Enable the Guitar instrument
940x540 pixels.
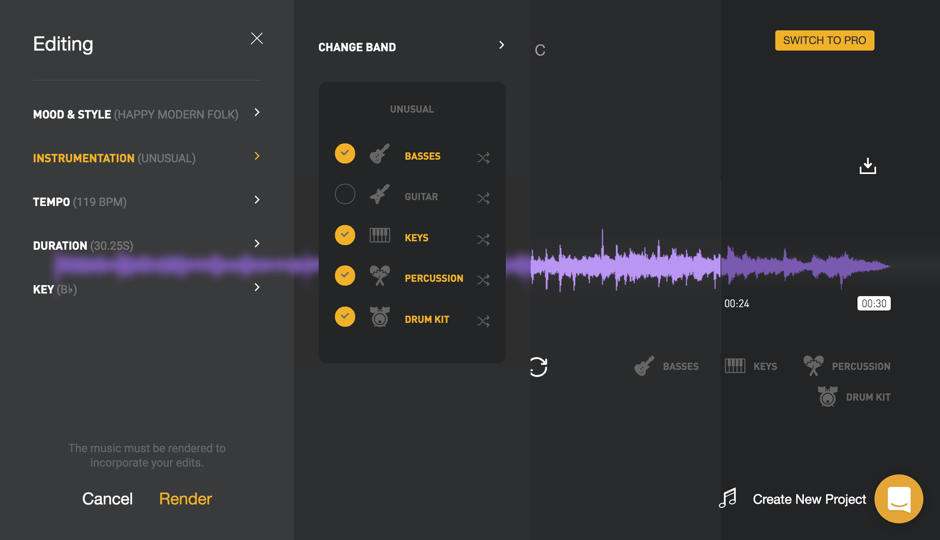(345, 194)
